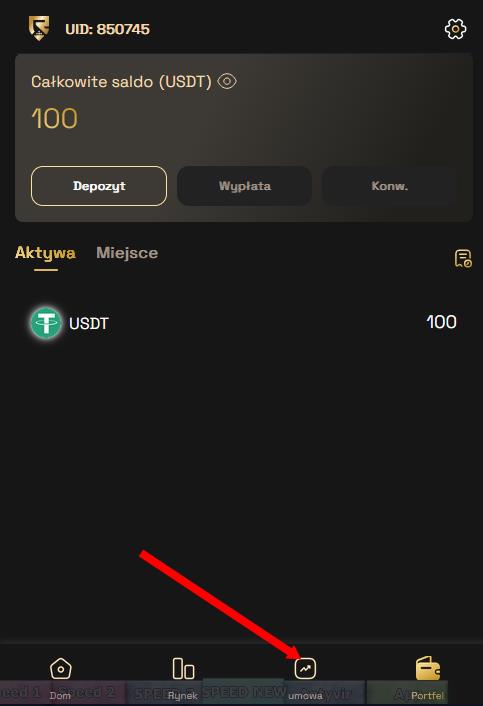
Task: Open Rynek market icon
Action: [183, 668]
